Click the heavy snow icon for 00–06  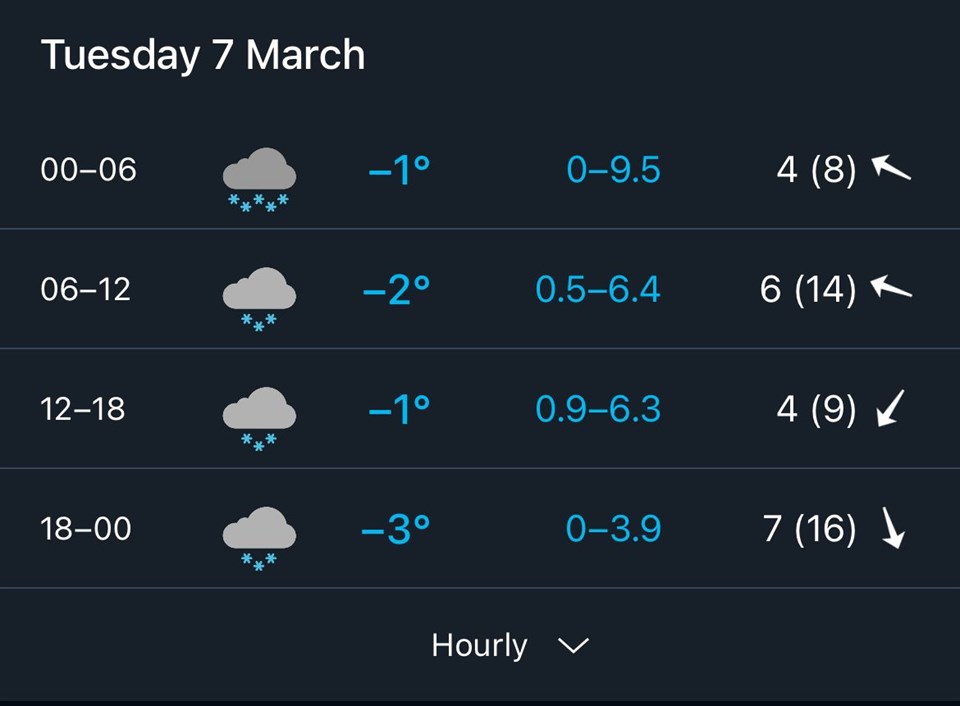(x=259, y=177)
